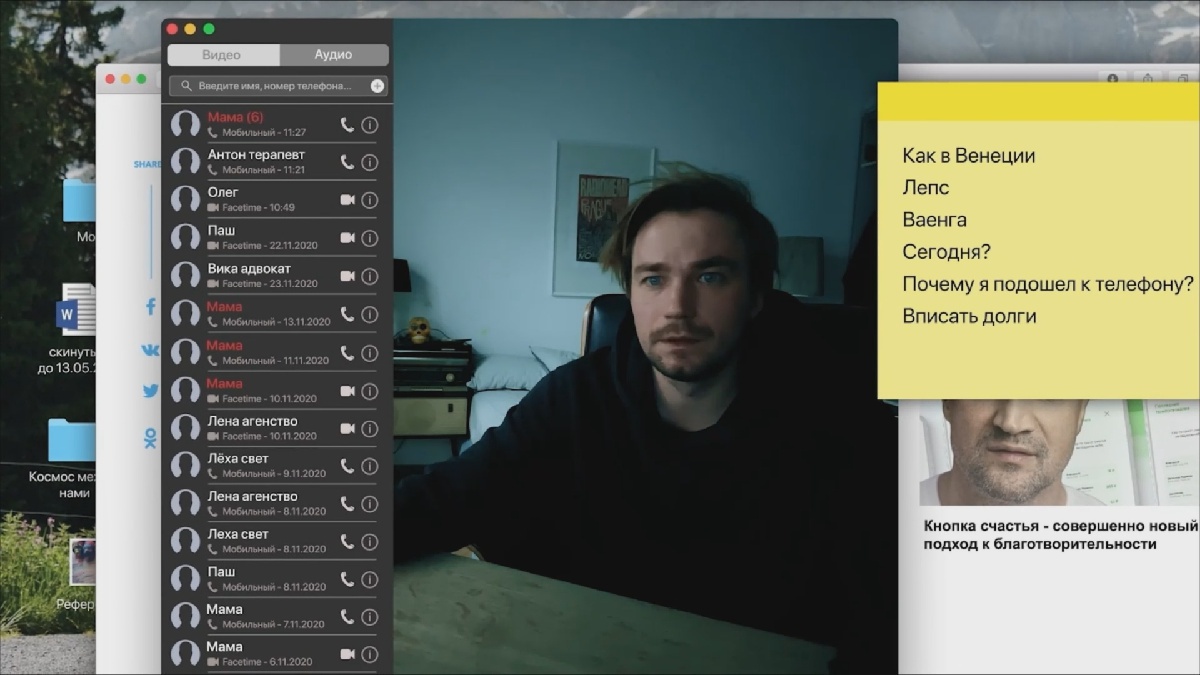Show info for Мама 7.11.2020 call

369,617
